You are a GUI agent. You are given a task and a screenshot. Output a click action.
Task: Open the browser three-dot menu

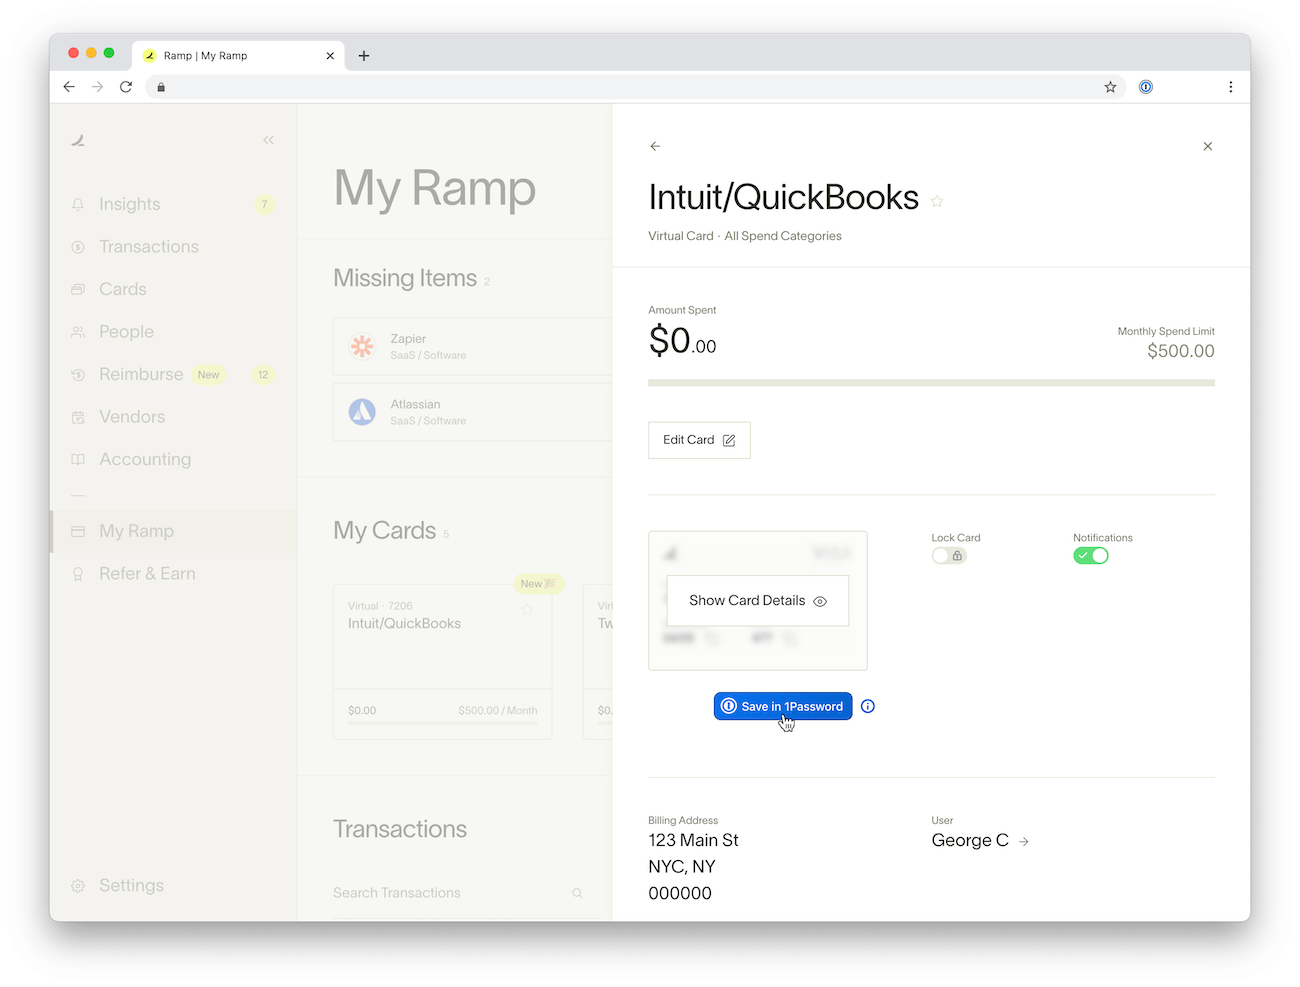click(x=1231, y=87)
